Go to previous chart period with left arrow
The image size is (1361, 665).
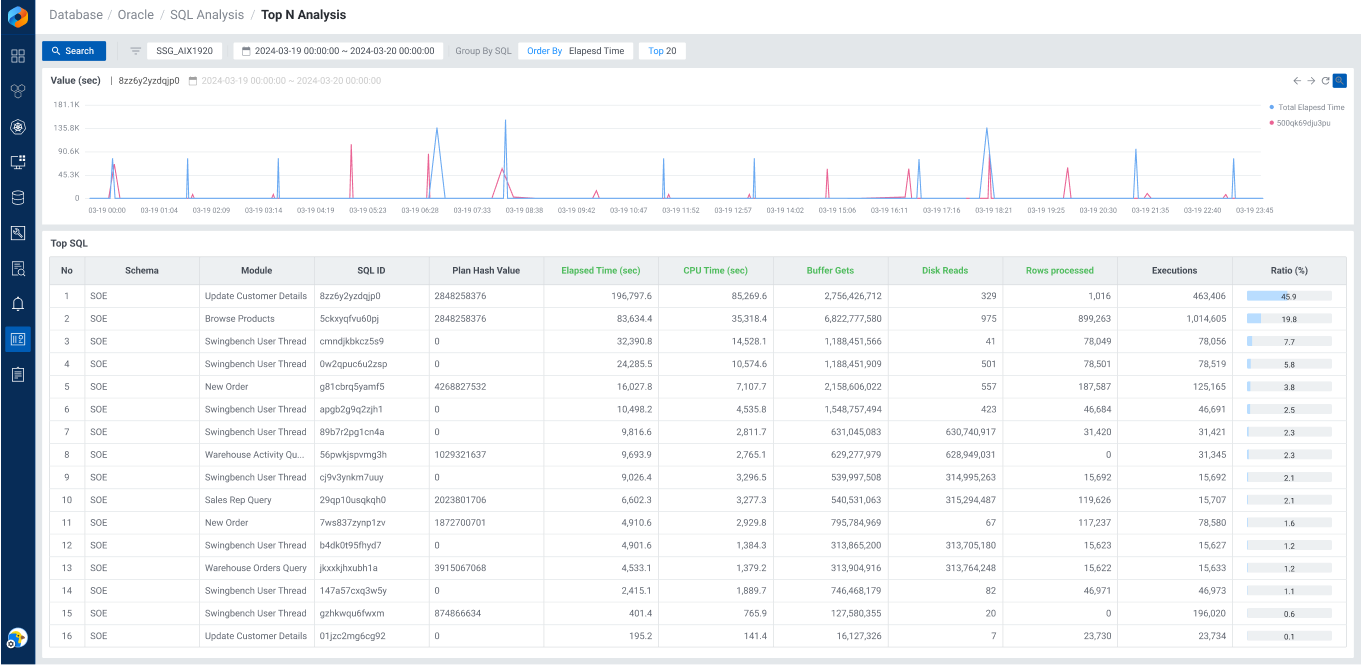[x=1297, y=81]
